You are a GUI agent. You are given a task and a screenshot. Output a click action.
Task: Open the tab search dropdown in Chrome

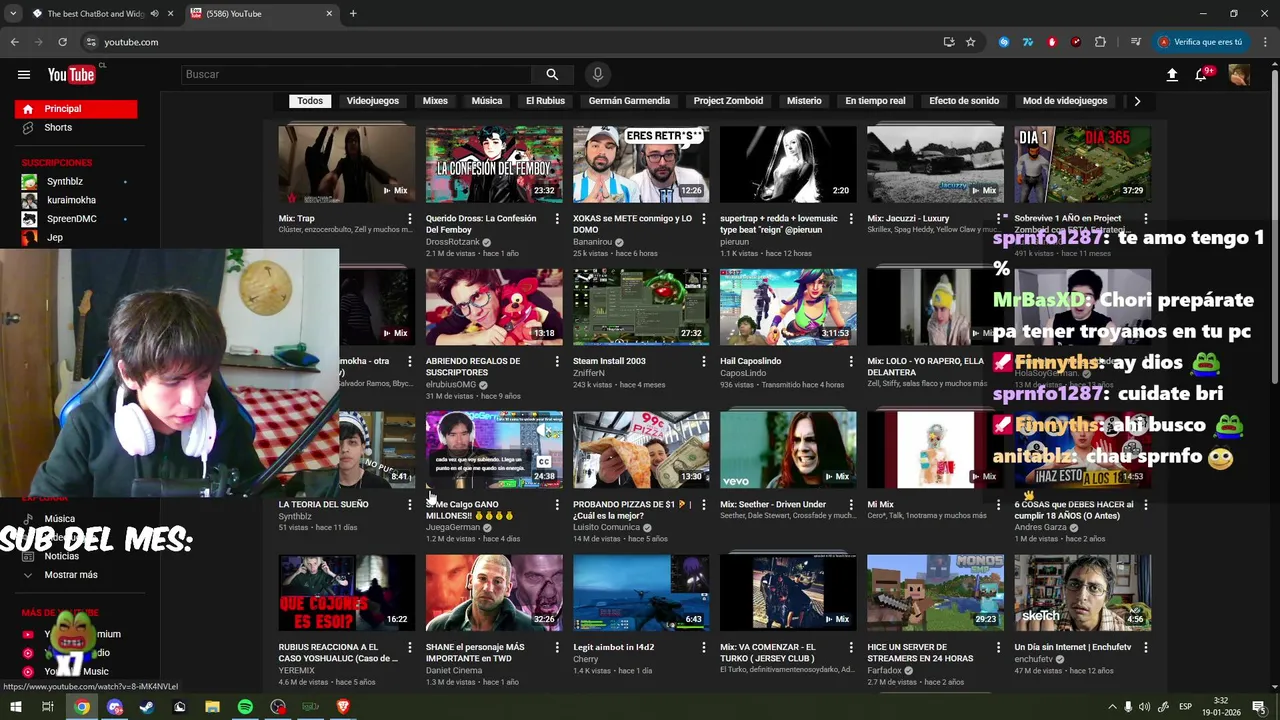point(13,13)
